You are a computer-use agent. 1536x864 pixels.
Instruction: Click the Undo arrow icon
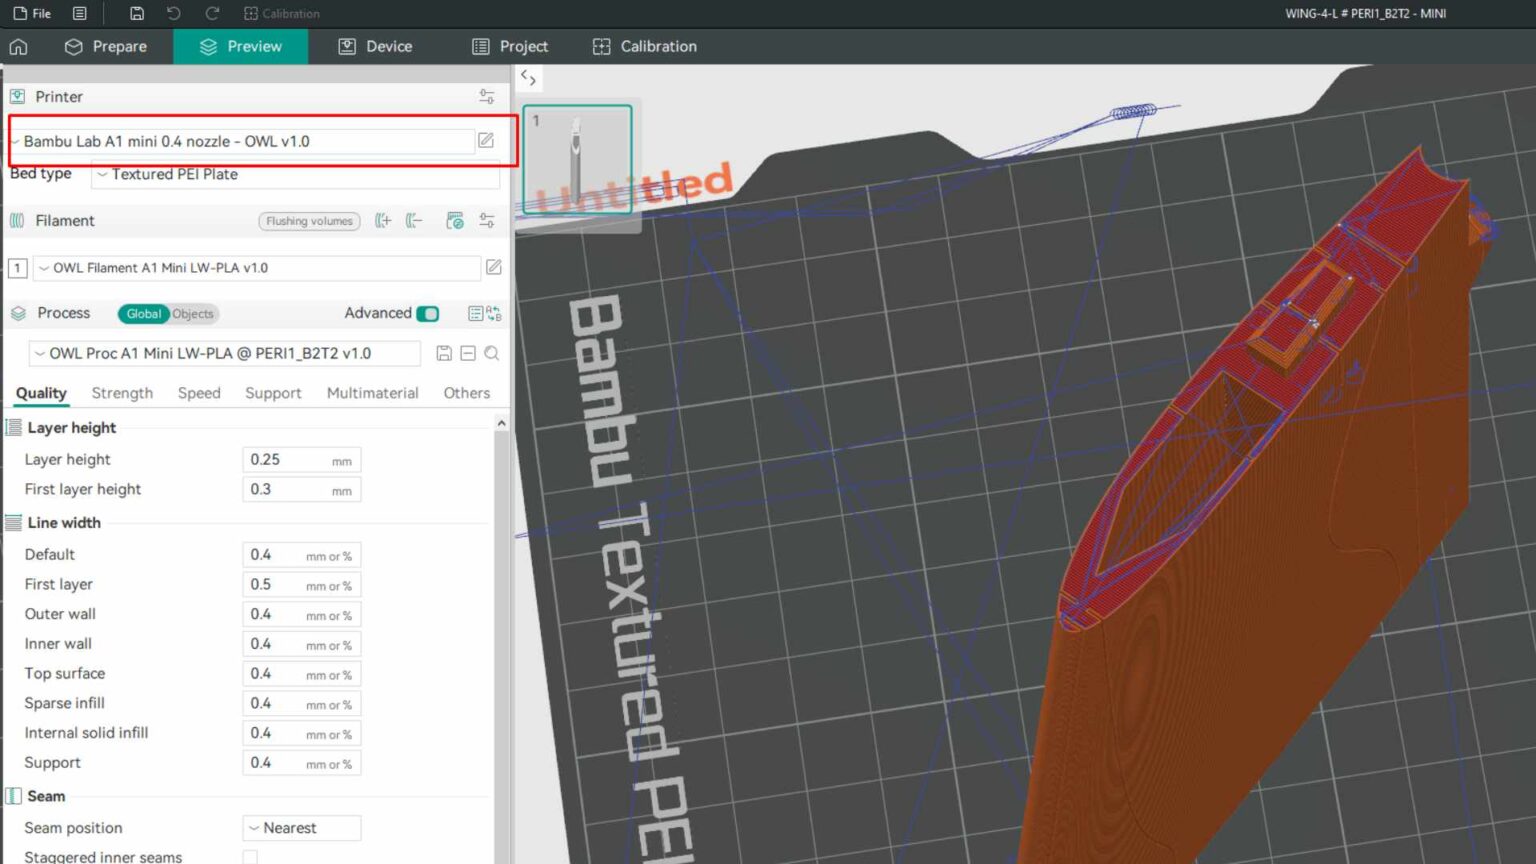coord(174,13)
